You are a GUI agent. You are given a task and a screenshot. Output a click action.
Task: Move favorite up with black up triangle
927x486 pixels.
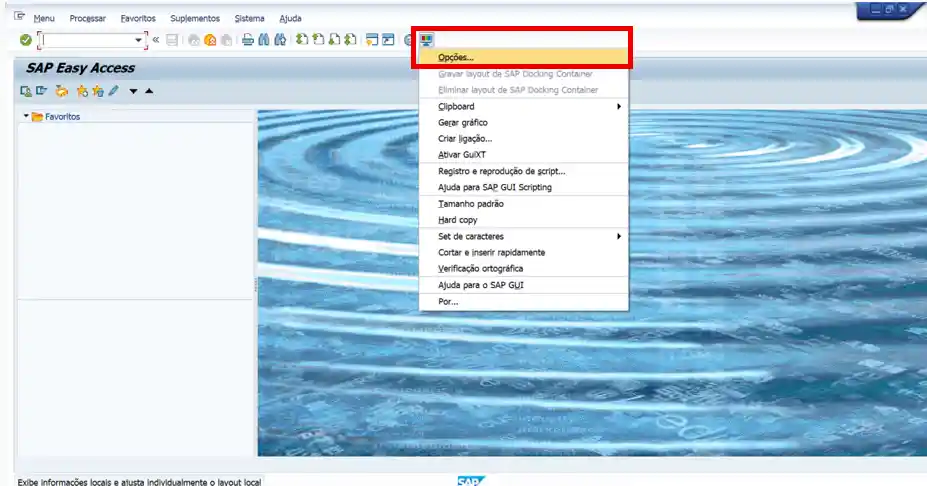coord(149,91)
